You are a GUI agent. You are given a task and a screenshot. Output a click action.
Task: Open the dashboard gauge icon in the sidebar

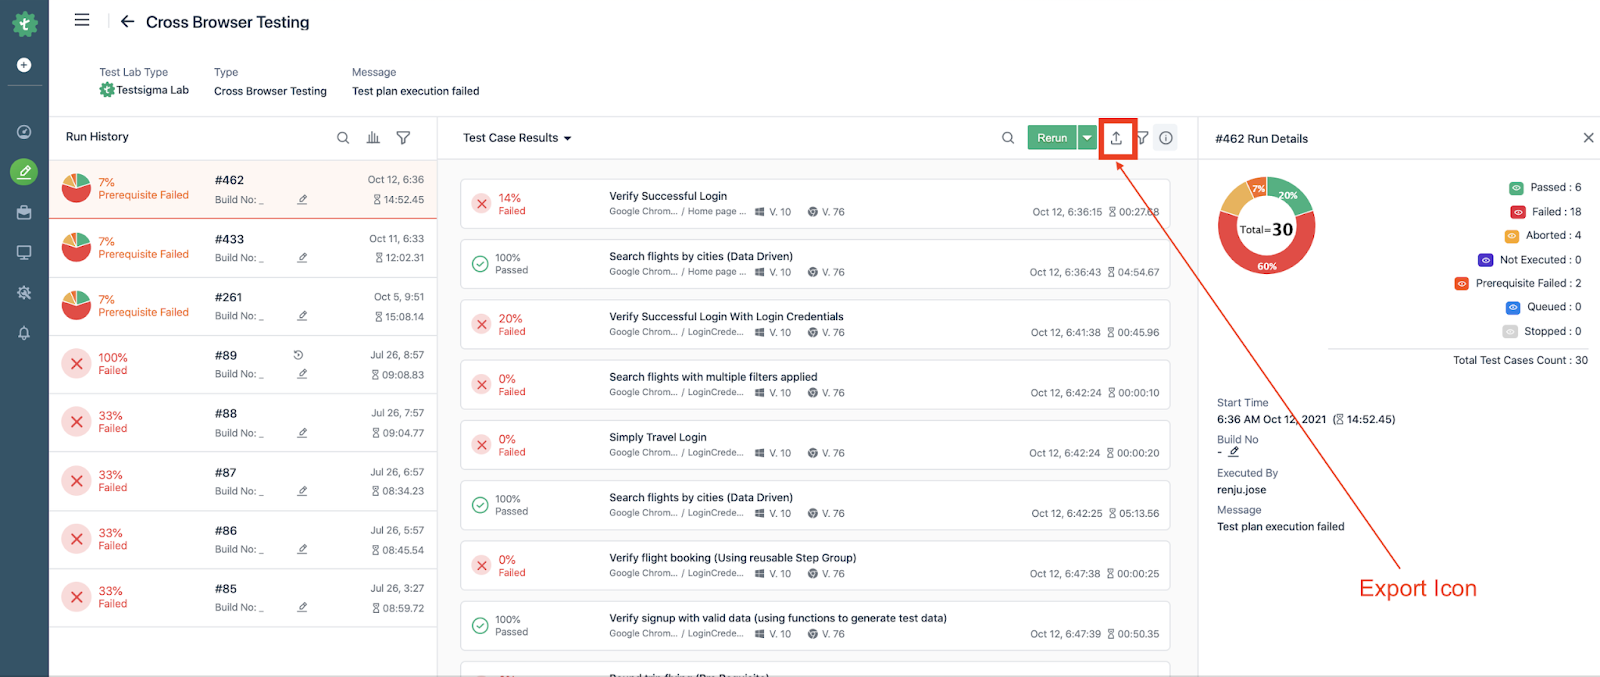24,132
